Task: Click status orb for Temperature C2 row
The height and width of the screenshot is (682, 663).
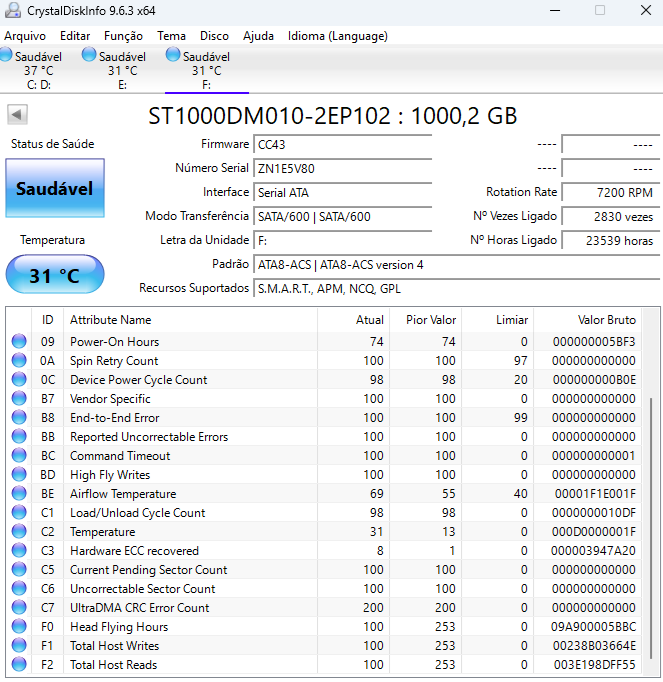Action: point(19,532)
